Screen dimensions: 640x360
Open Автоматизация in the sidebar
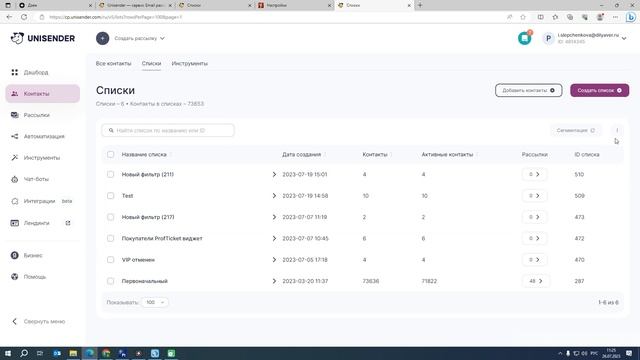point(44,136)
